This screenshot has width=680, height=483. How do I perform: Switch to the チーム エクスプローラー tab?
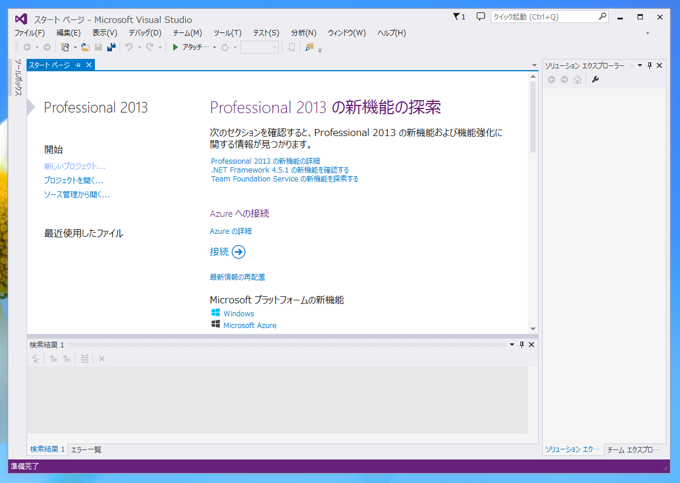633,450
